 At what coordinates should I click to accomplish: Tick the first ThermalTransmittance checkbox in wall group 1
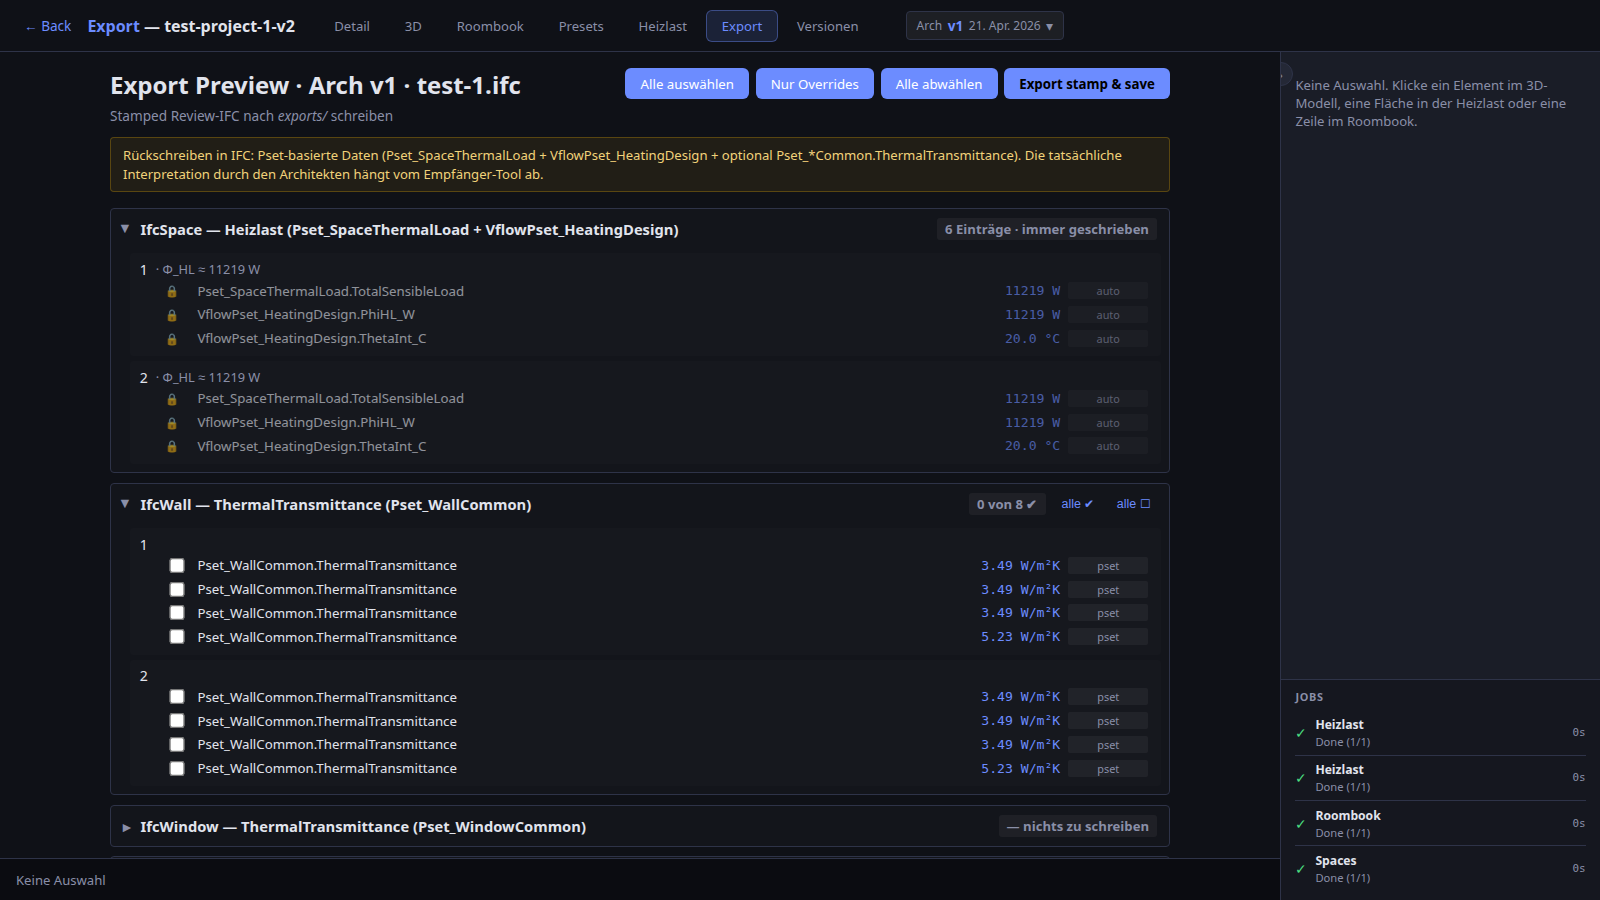tap(177, 565)
